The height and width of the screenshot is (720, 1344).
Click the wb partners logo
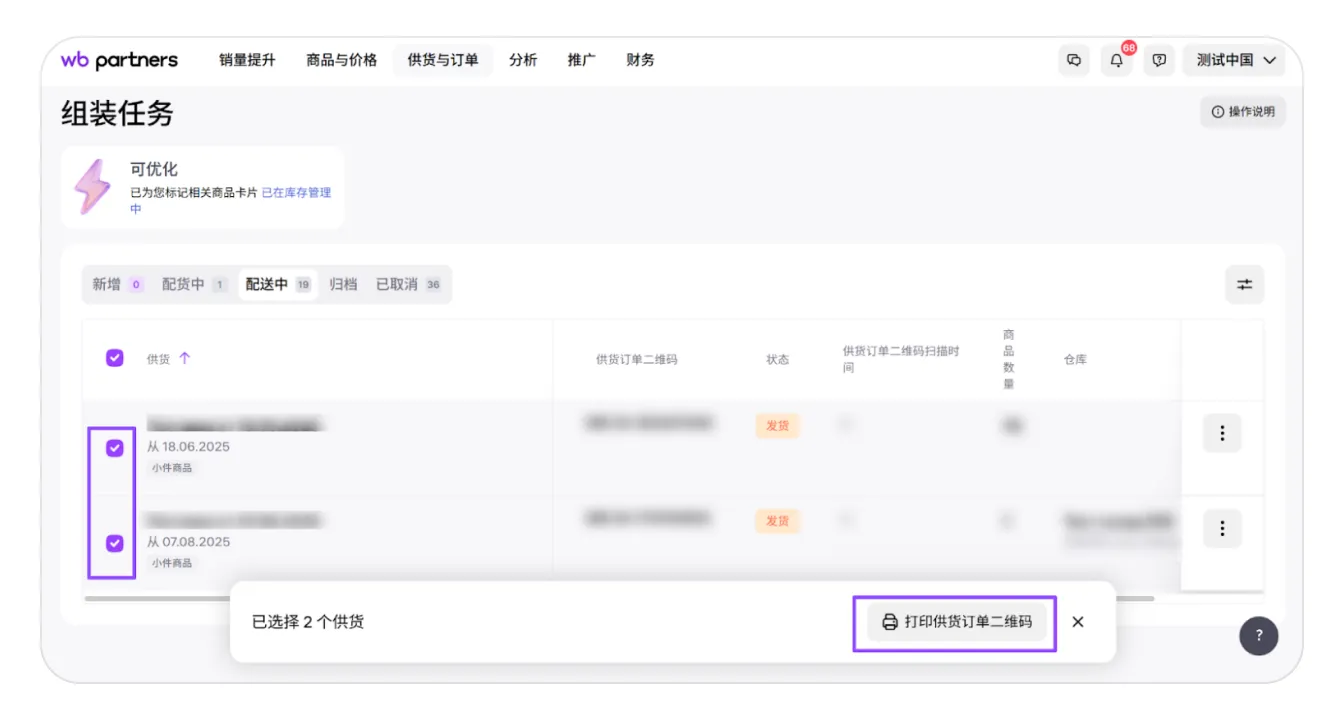(x=119, y=60)
